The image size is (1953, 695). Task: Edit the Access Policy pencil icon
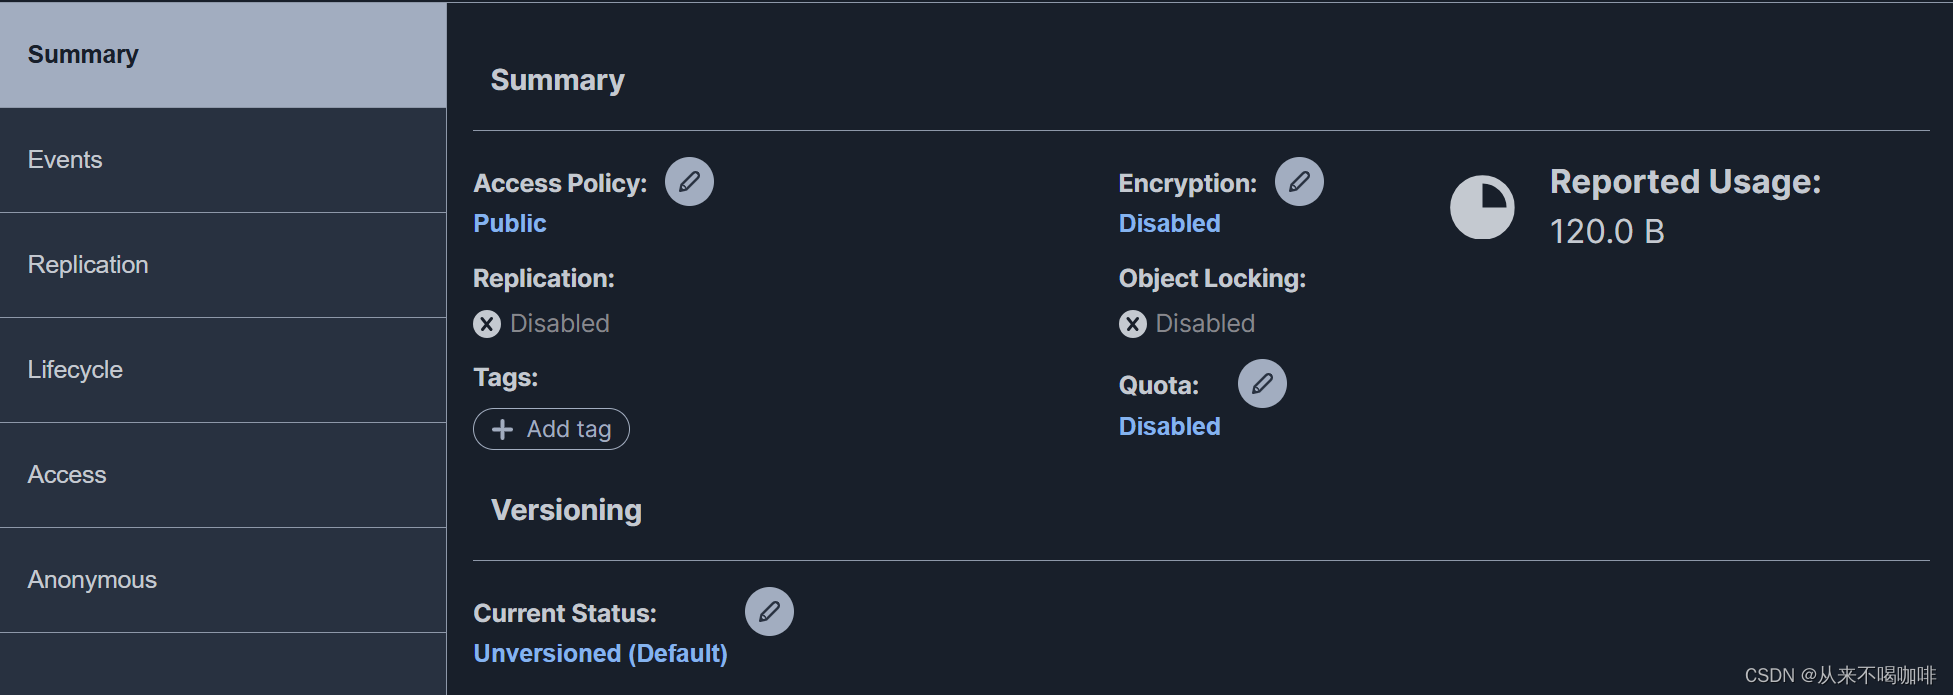coord(690,182)
